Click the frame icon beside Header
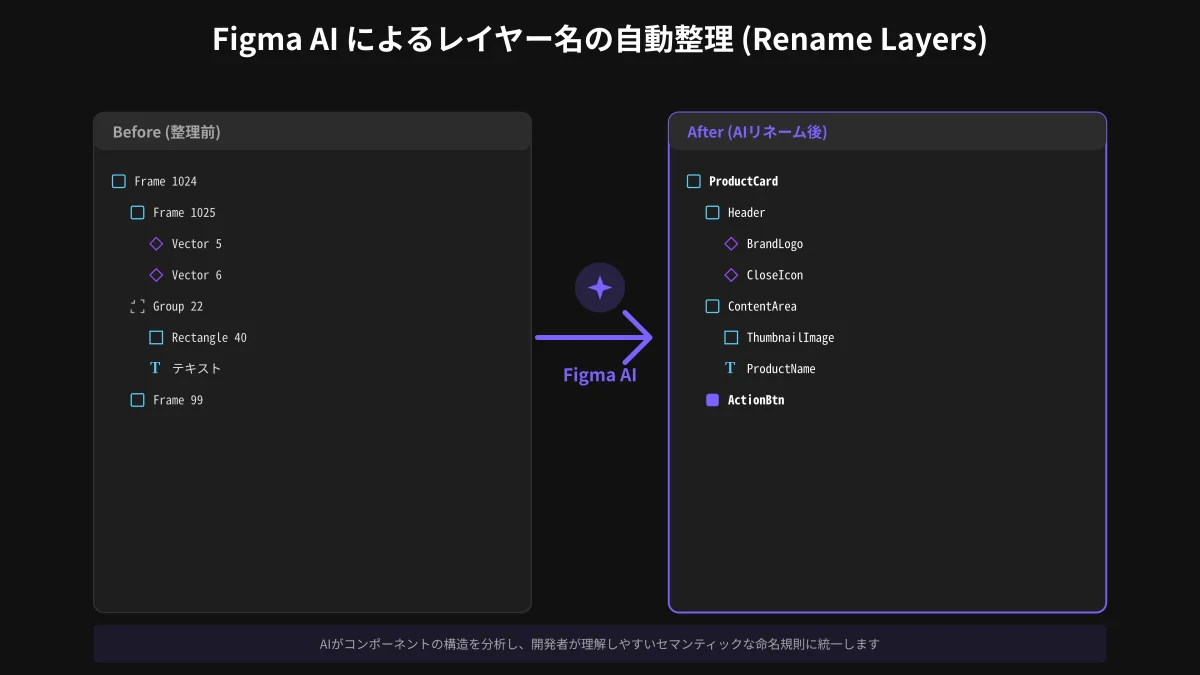 (713, 212)
